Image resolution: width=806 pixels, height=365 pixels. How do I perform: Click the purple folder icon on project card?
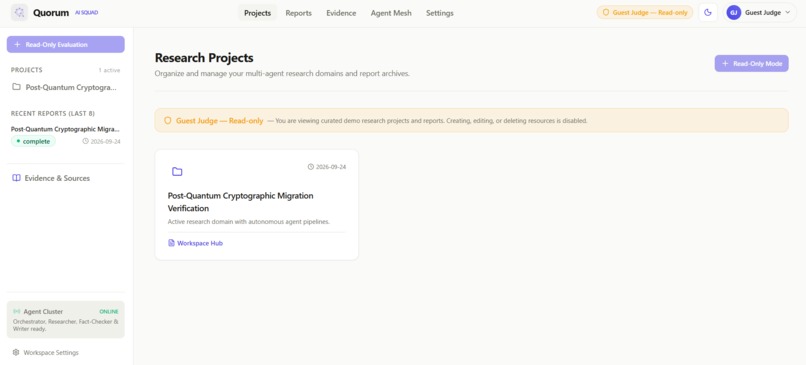pyautogui.click(x=177, y=172)
